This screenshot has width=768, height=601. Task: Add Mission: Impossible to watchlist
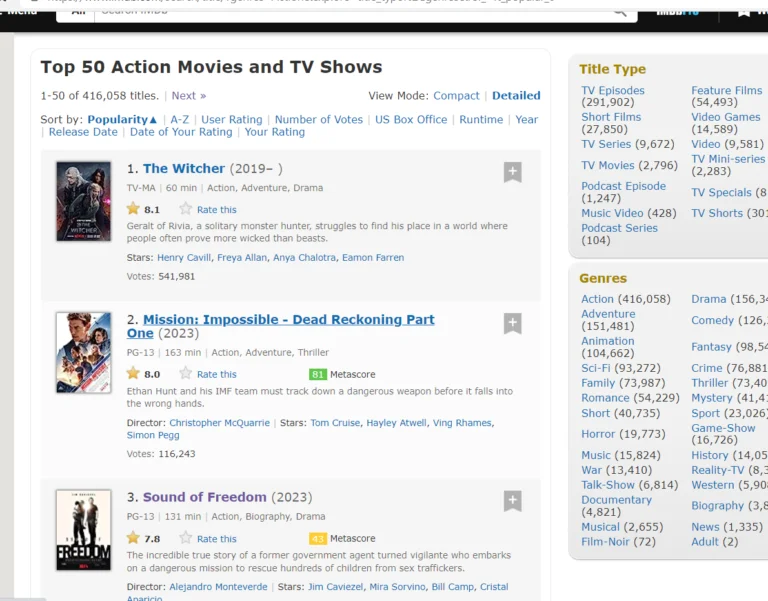pyautogui.click(x=512, y=323)
